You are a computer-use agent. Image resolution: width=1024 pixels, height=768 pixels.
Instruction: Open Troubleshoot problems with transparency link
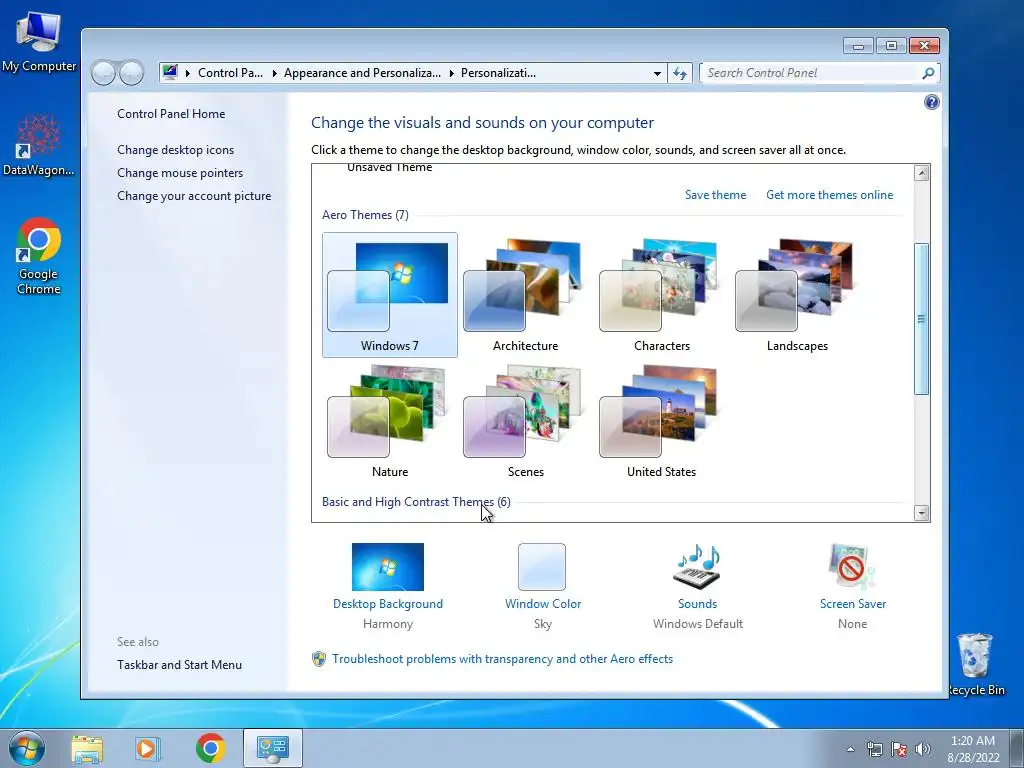pyautogui.click(x=502, y=659)
